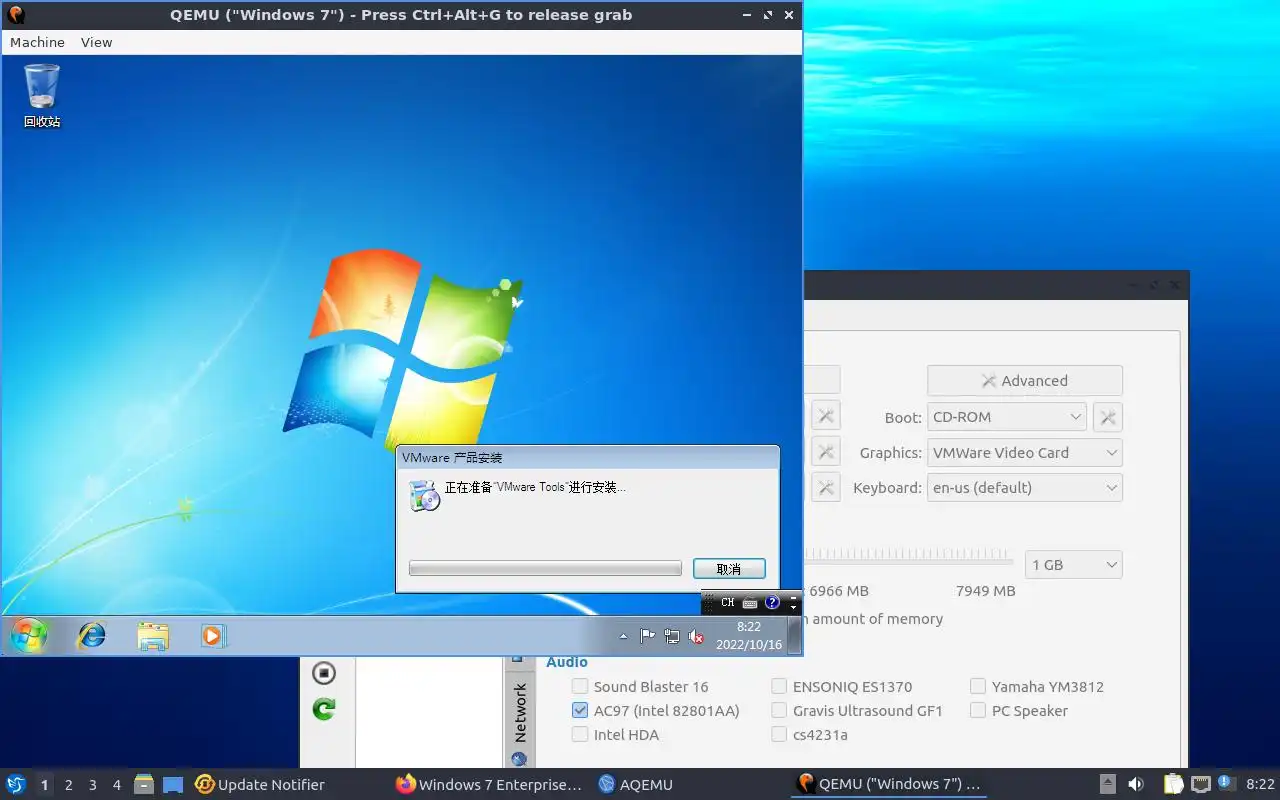Switch to workspace 4 in the bottom panel
1280x800 pixels.
pyautogui.click(x=117, y=785)
